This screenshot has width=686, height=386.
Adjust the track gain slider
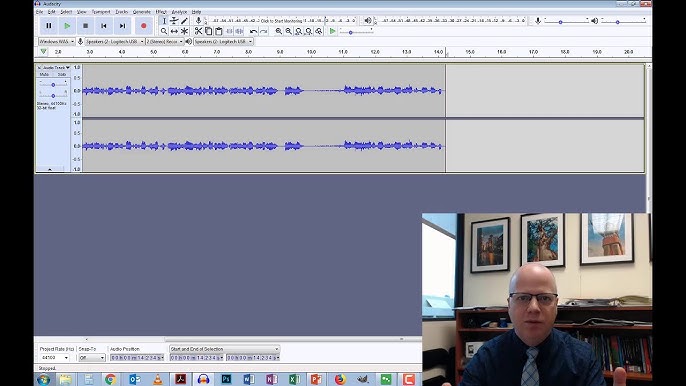(x=53, y=84)
